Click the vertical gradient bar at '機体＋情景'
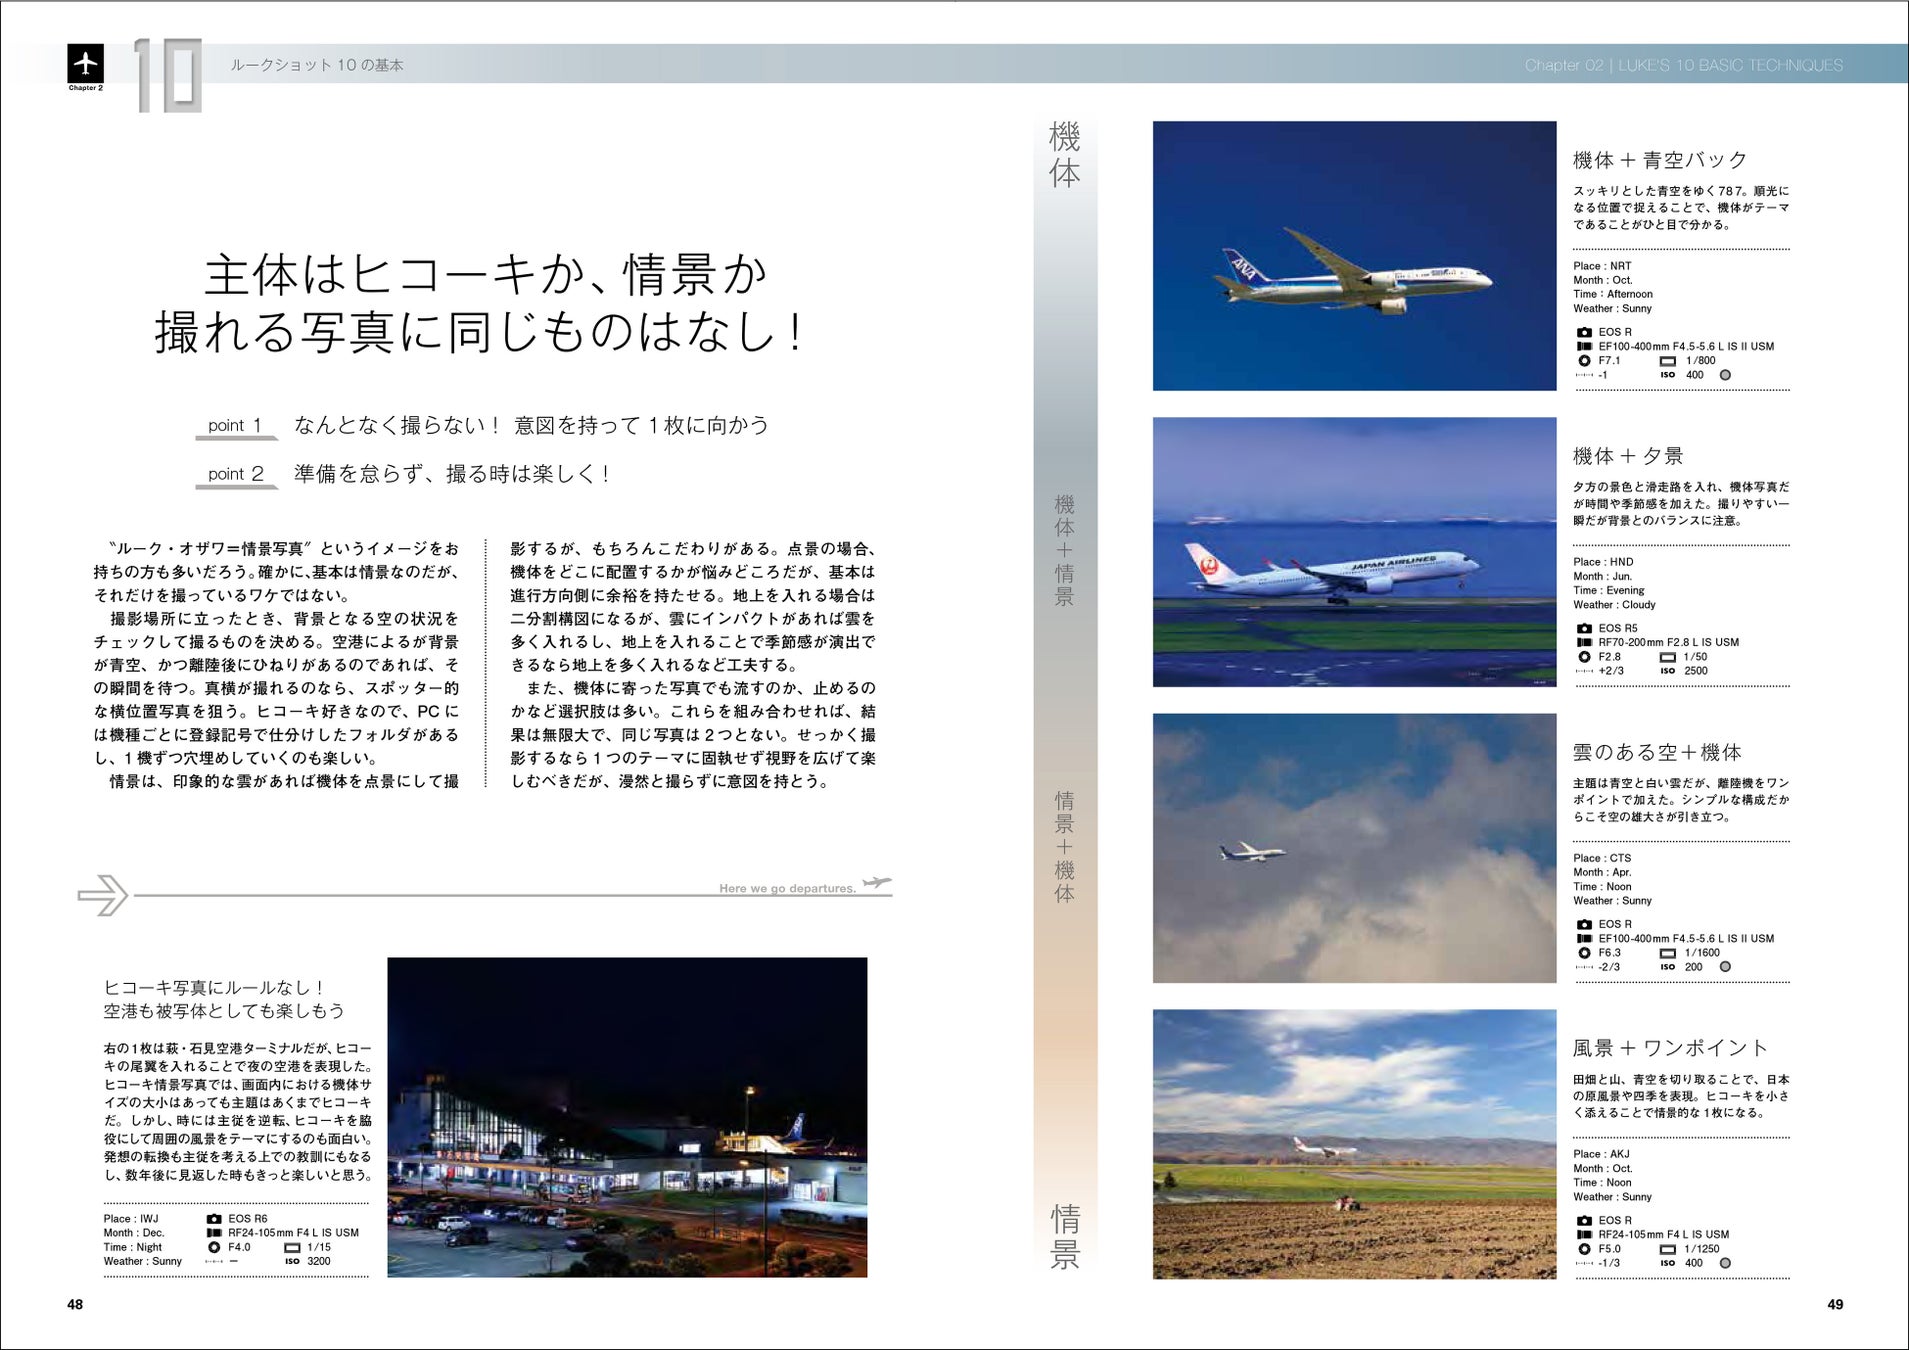 tap(1065, 550)
